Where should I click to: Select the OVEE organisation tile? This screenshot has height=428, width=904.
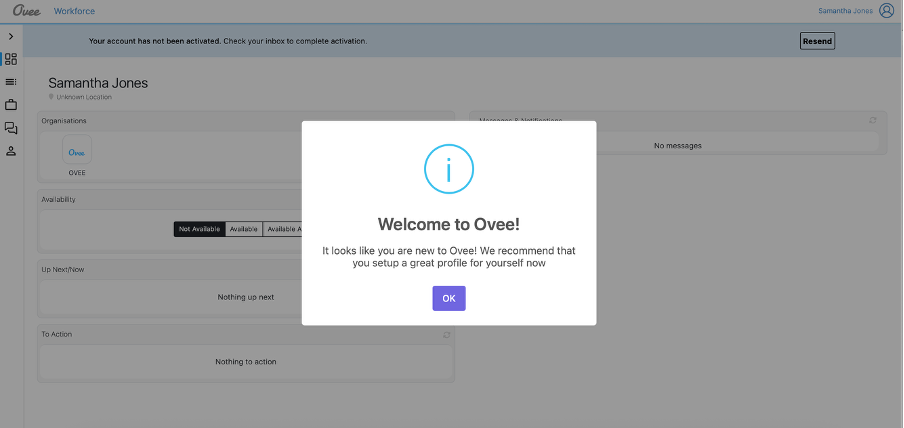point(77,153)
